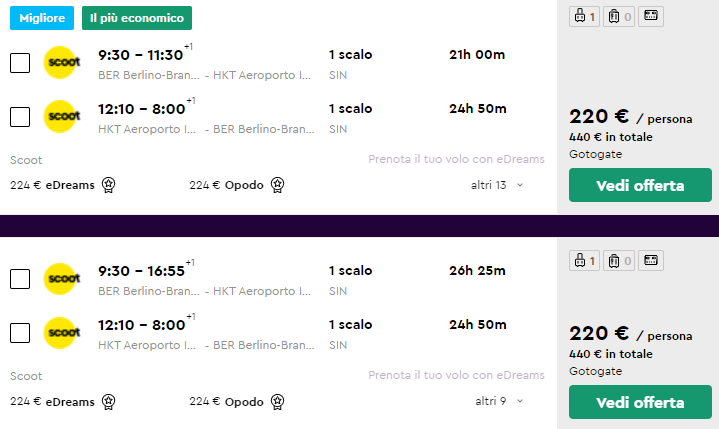Image resolution: width=719 pixels, height=429 pixels.
Task: Switch to the "Migliore" tab
Action: 42,18
